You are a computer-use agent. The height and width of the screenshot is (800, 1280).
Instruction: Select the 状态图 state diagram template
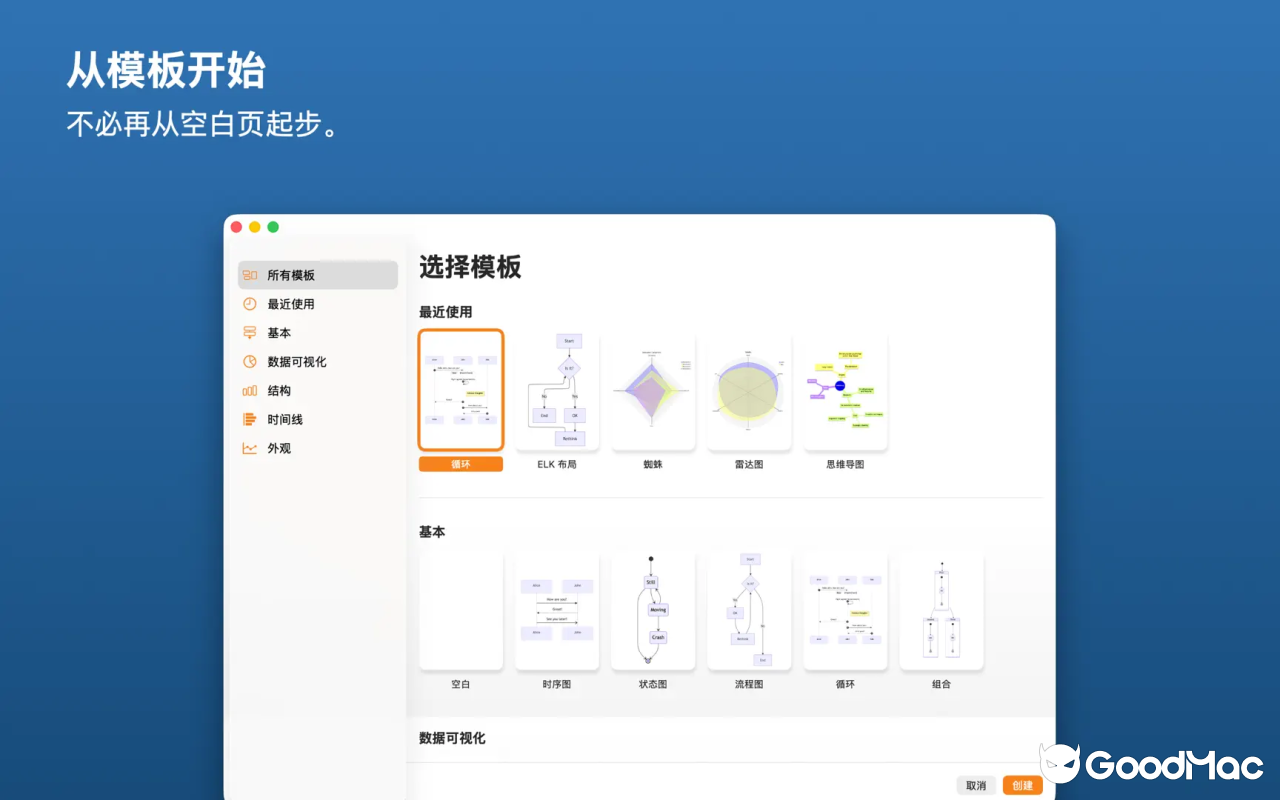pyautogui.click(x=653, y=611)
